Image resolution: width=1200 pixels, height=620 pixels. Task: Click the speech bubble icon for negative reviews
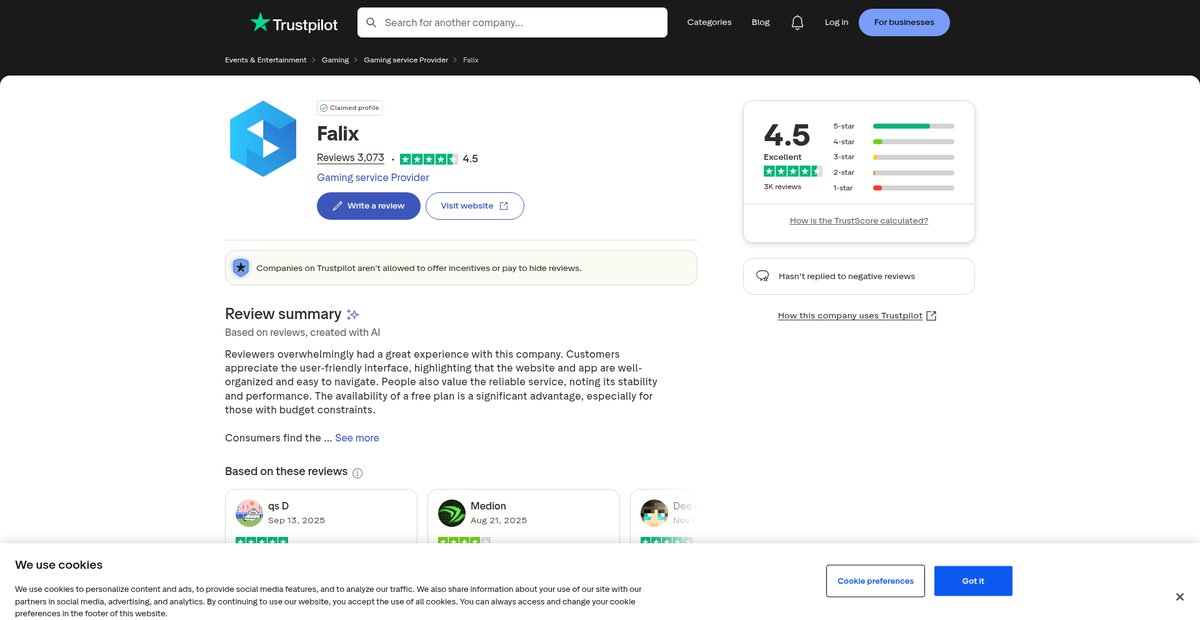click(763, 276)
